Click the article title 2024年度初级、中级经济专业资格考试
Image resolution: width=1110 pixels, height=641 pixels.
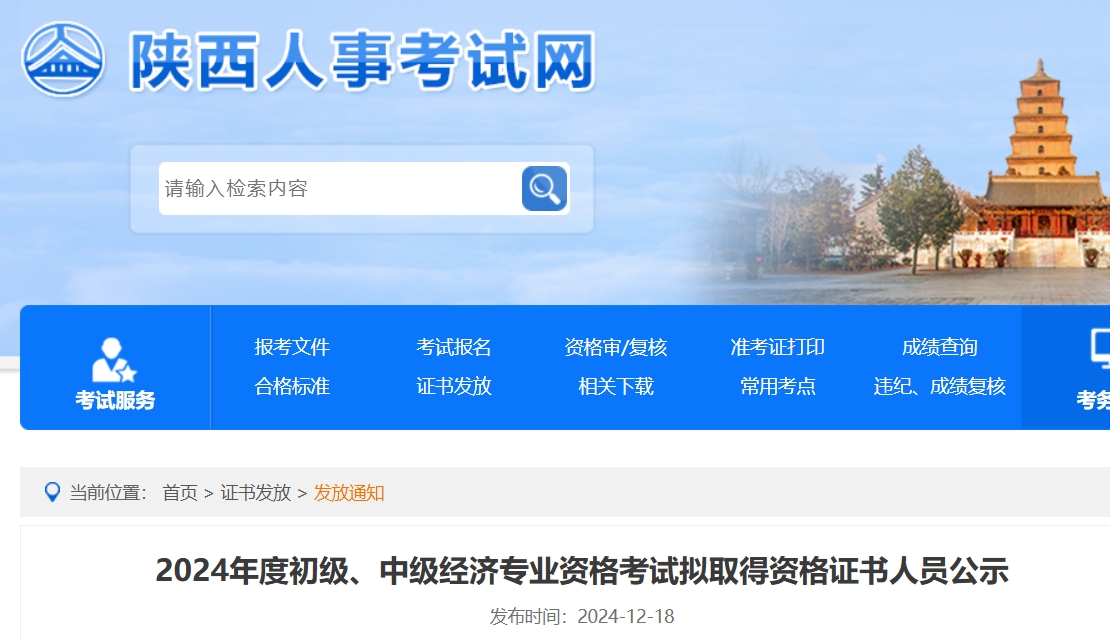point(582,571)
